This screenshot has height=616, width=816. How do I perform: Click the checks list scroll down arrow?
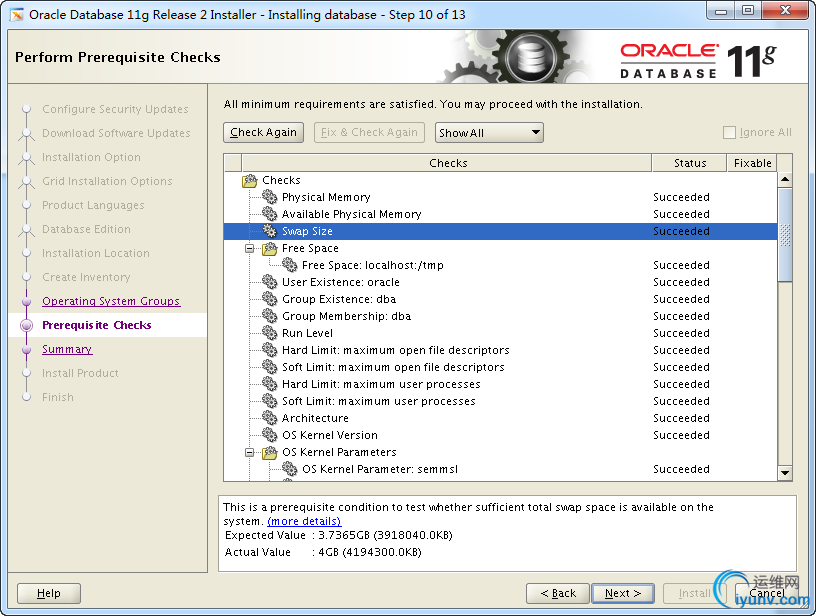tap(785, 473)
